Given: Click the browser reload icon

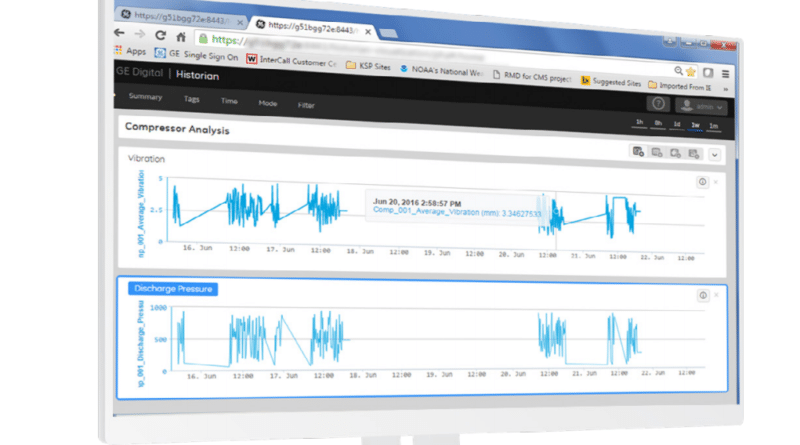Looking at the screenshot, I should tap(160, 33).
